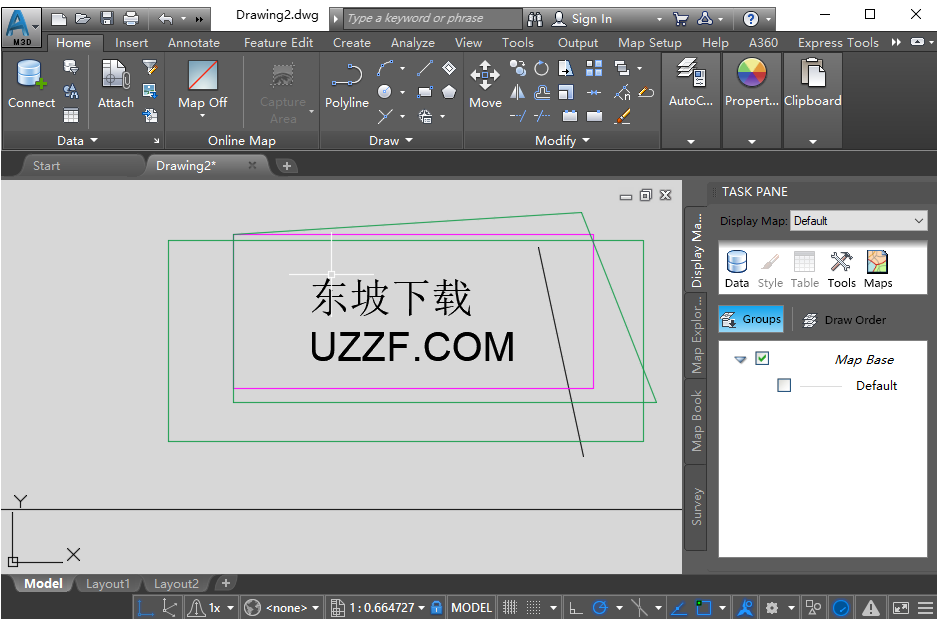Switch to the Layout1 tab
This screenshot has width=937, height=619.
click(x=108, y=584)
